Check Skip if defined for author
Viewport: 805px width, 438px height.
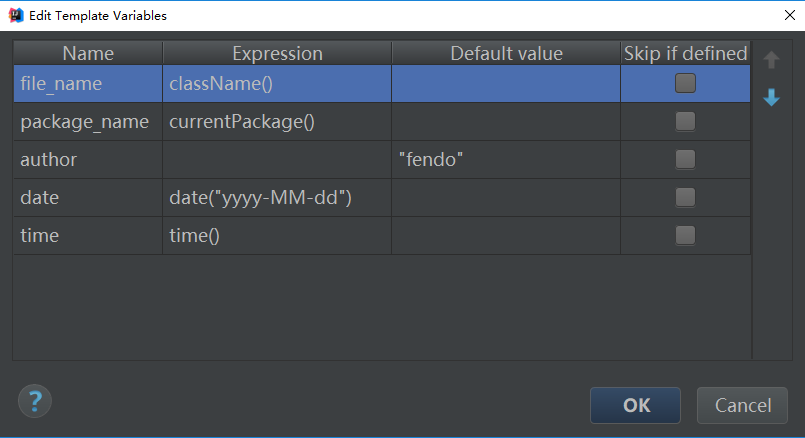click(x=685, y=159)
